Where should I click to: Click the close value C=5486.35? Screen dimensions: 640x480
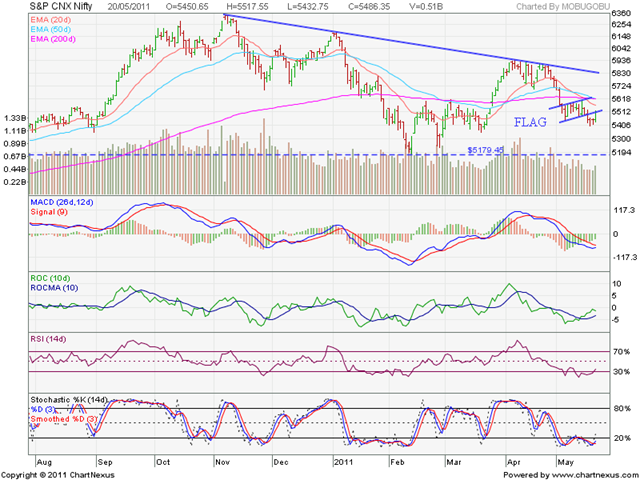[368, 7]
